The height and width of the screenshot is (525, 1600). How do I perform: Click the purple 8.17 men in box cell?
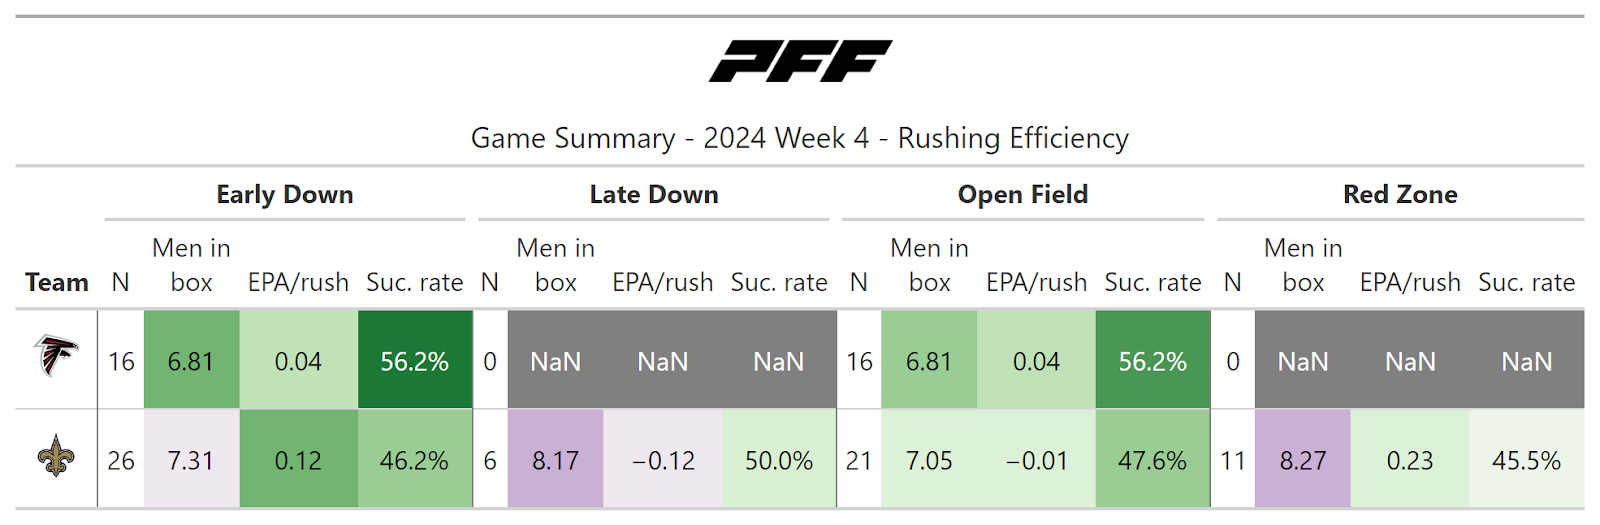point(555,460)
